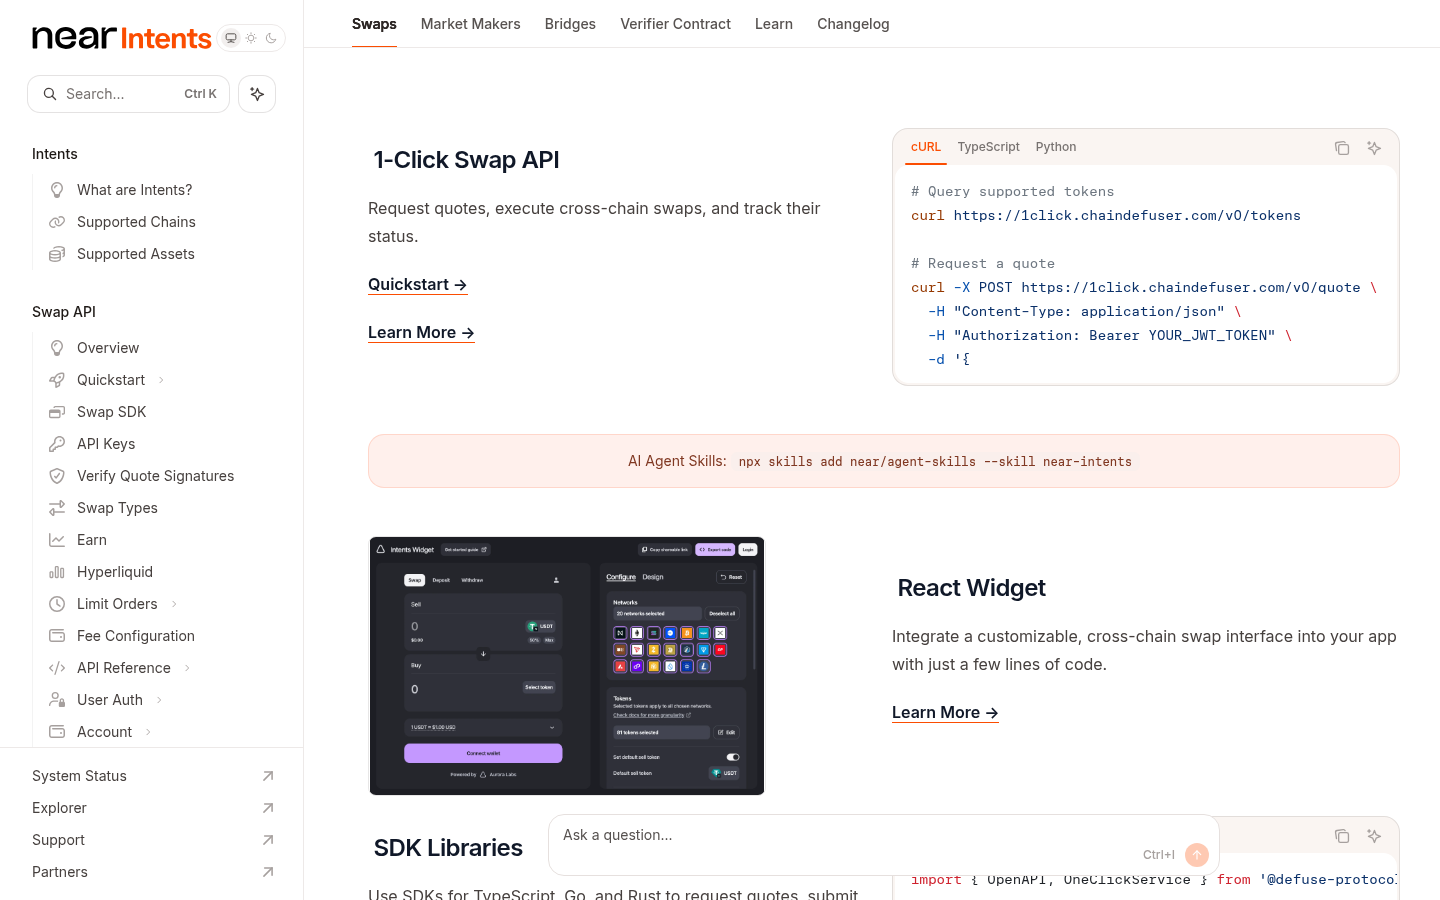Click the API Keys key icon

(57, 444)
